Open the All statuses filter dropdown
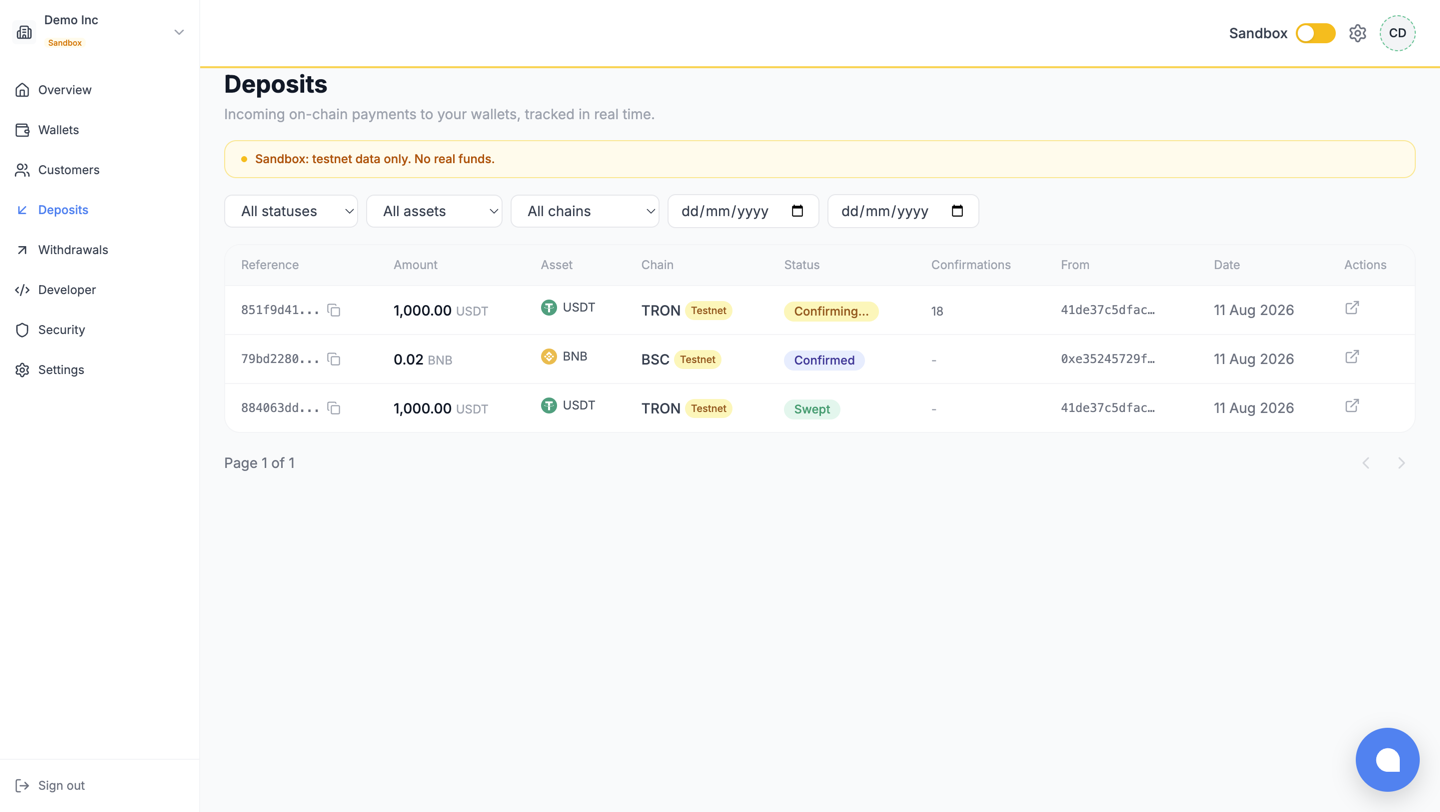 coord(291,211)
